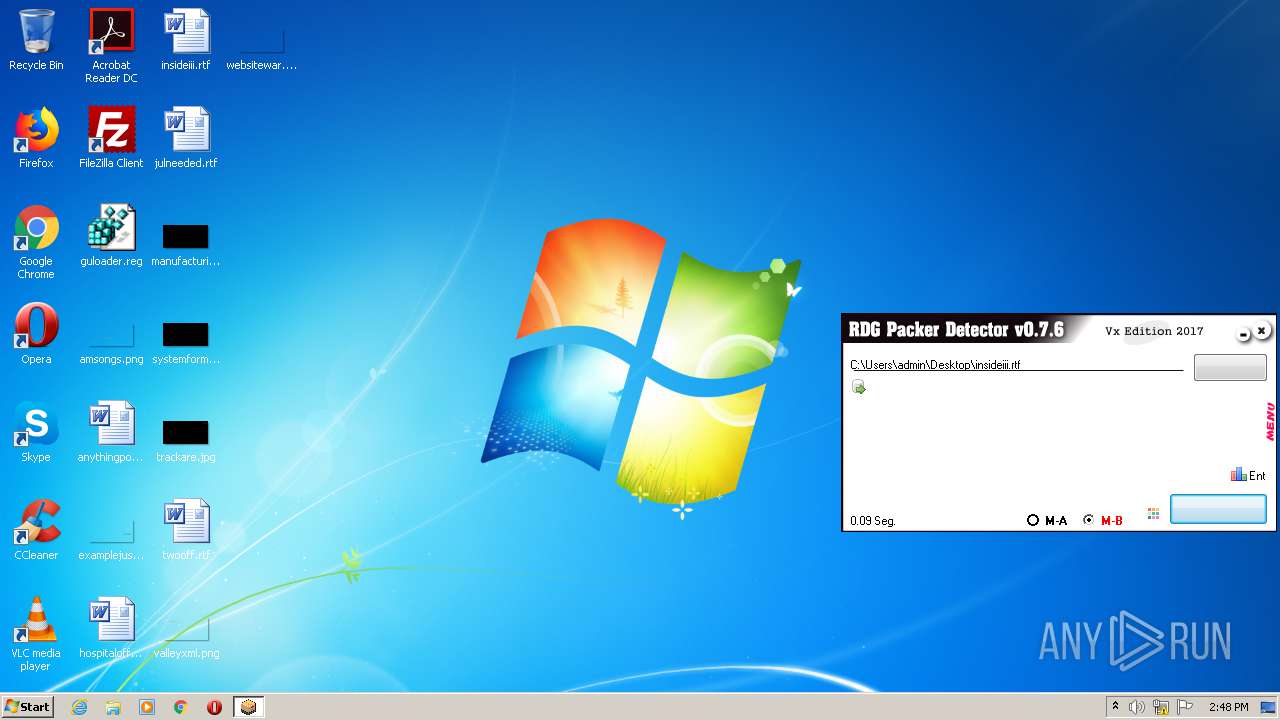1280x720 pixels.
Task: Select julneeded.rtf document icon
Action: 186,138
